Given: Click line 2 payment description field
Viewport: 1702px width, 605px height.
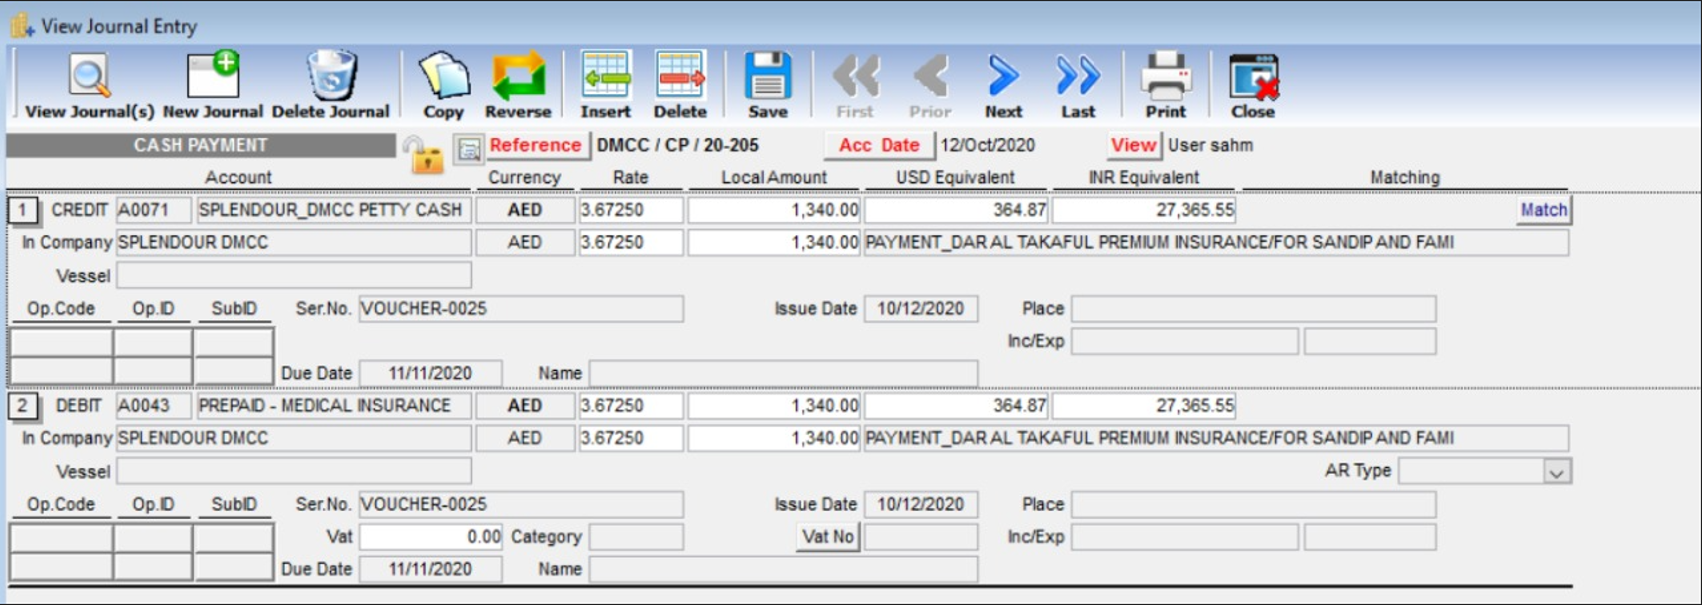Looking at the screenshot, I should [x=1216, y=439].
